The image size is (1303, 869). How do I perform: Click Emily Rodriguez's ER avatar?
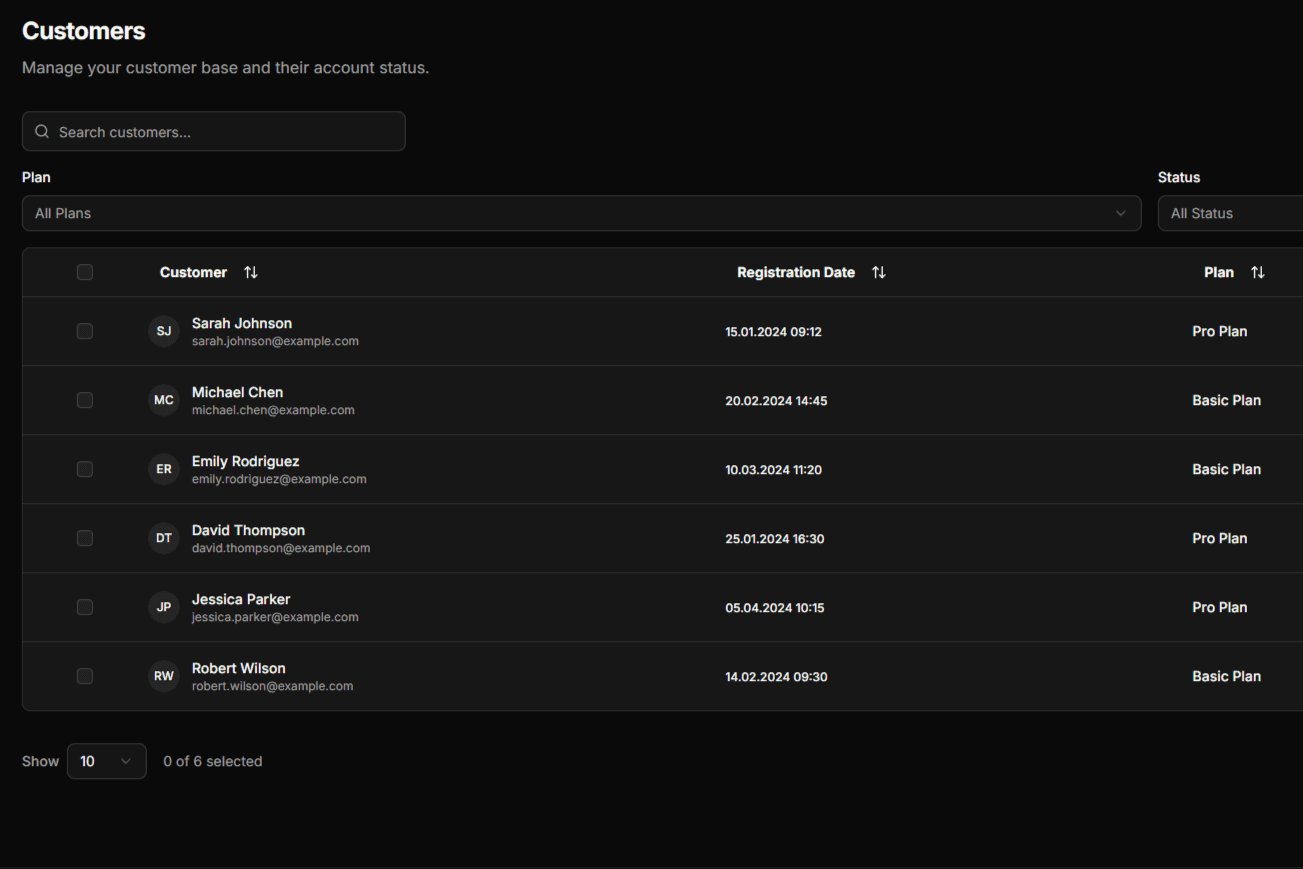(164, 469)
